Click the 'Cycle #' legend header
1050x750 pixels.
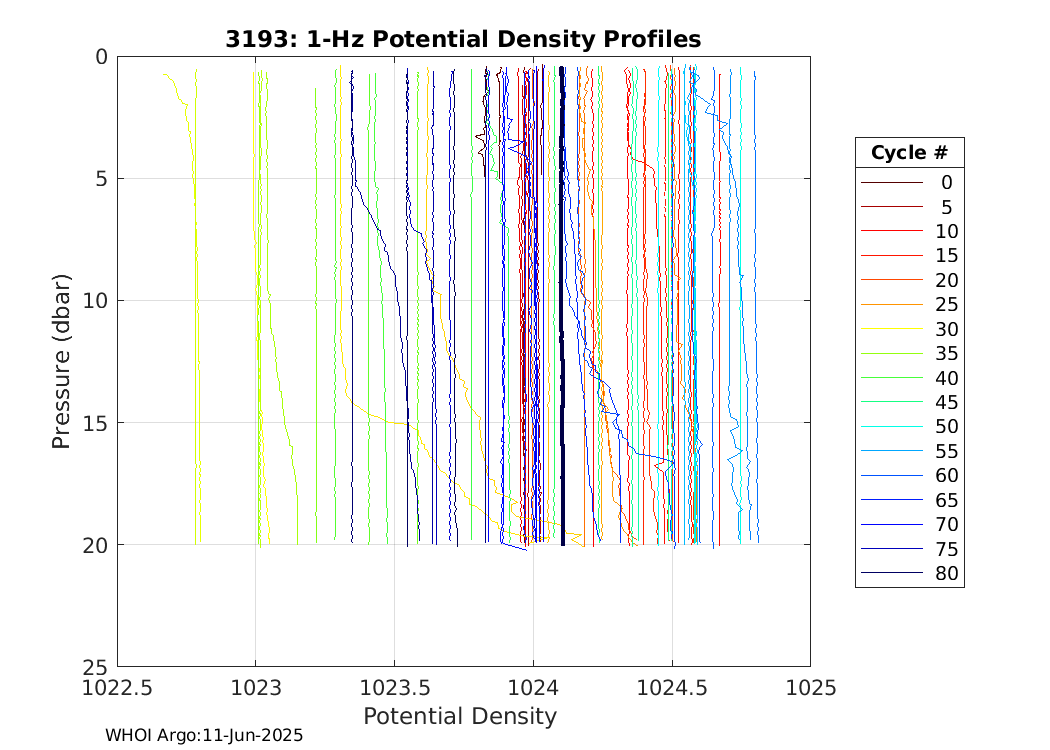tap(909, 153)
